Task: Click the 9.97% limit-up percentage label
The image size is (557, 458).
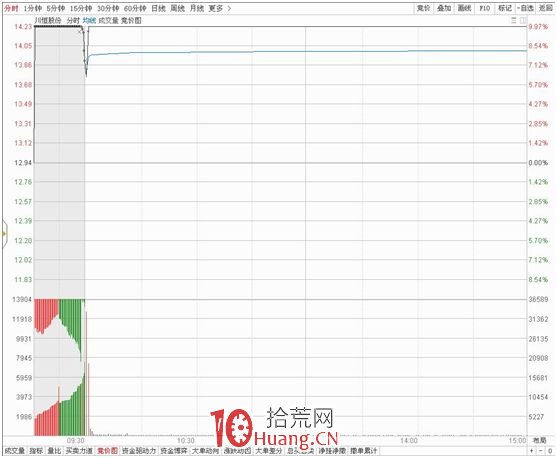Action: pyautogui.click(x=539, y=27)
